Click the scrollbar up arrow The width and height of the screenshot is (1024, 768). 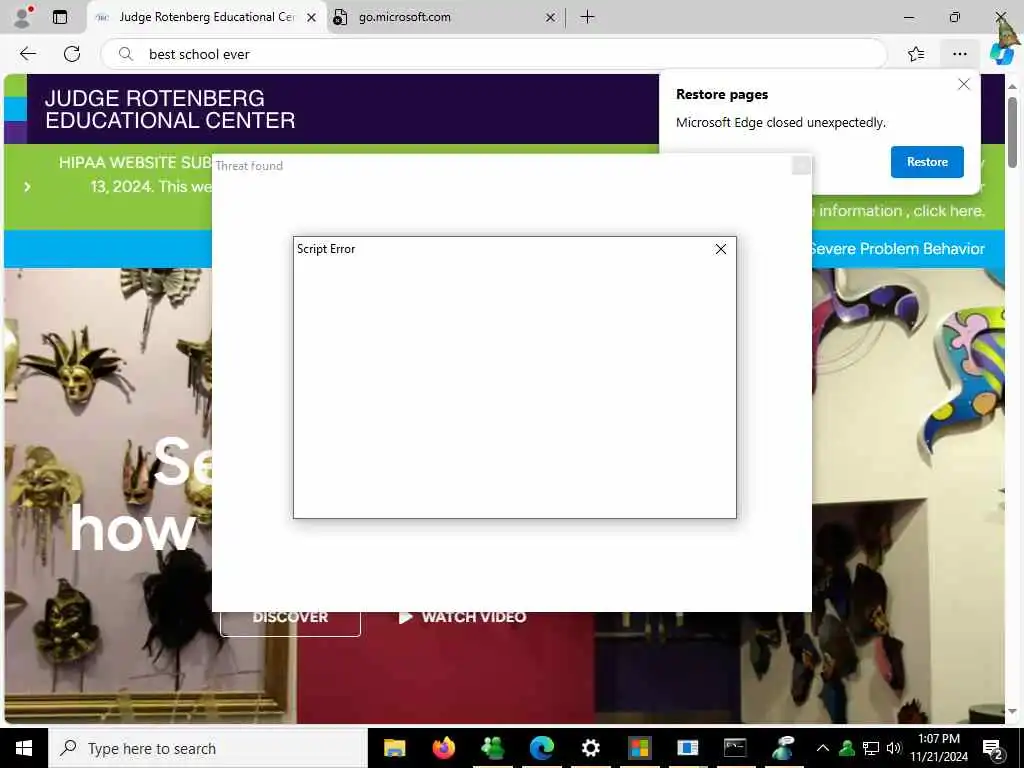pos(1013,87)
